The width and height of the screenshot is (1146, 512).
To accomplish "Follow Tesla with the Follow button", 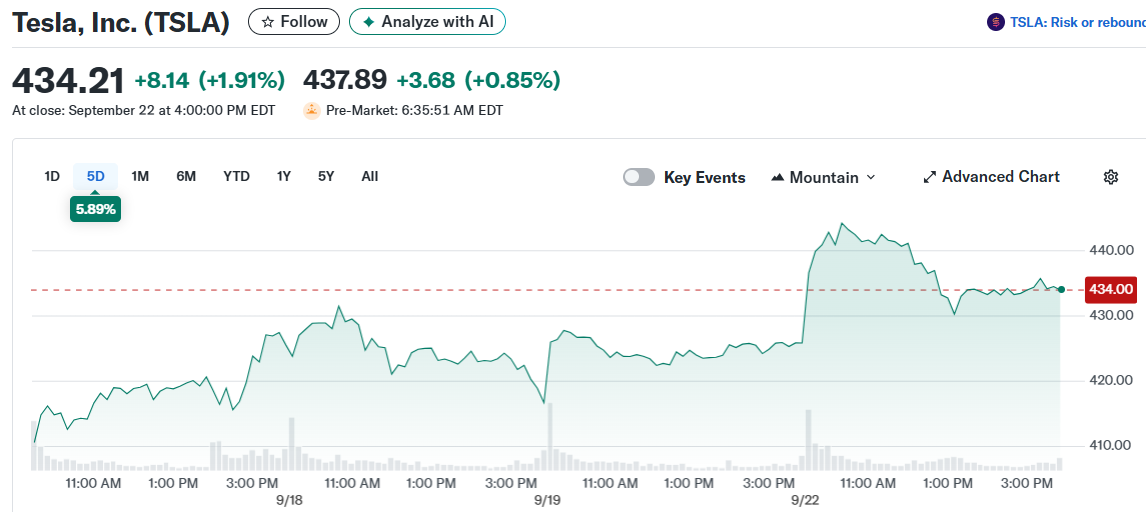I will pyautogui.click(x=294, y=22).
